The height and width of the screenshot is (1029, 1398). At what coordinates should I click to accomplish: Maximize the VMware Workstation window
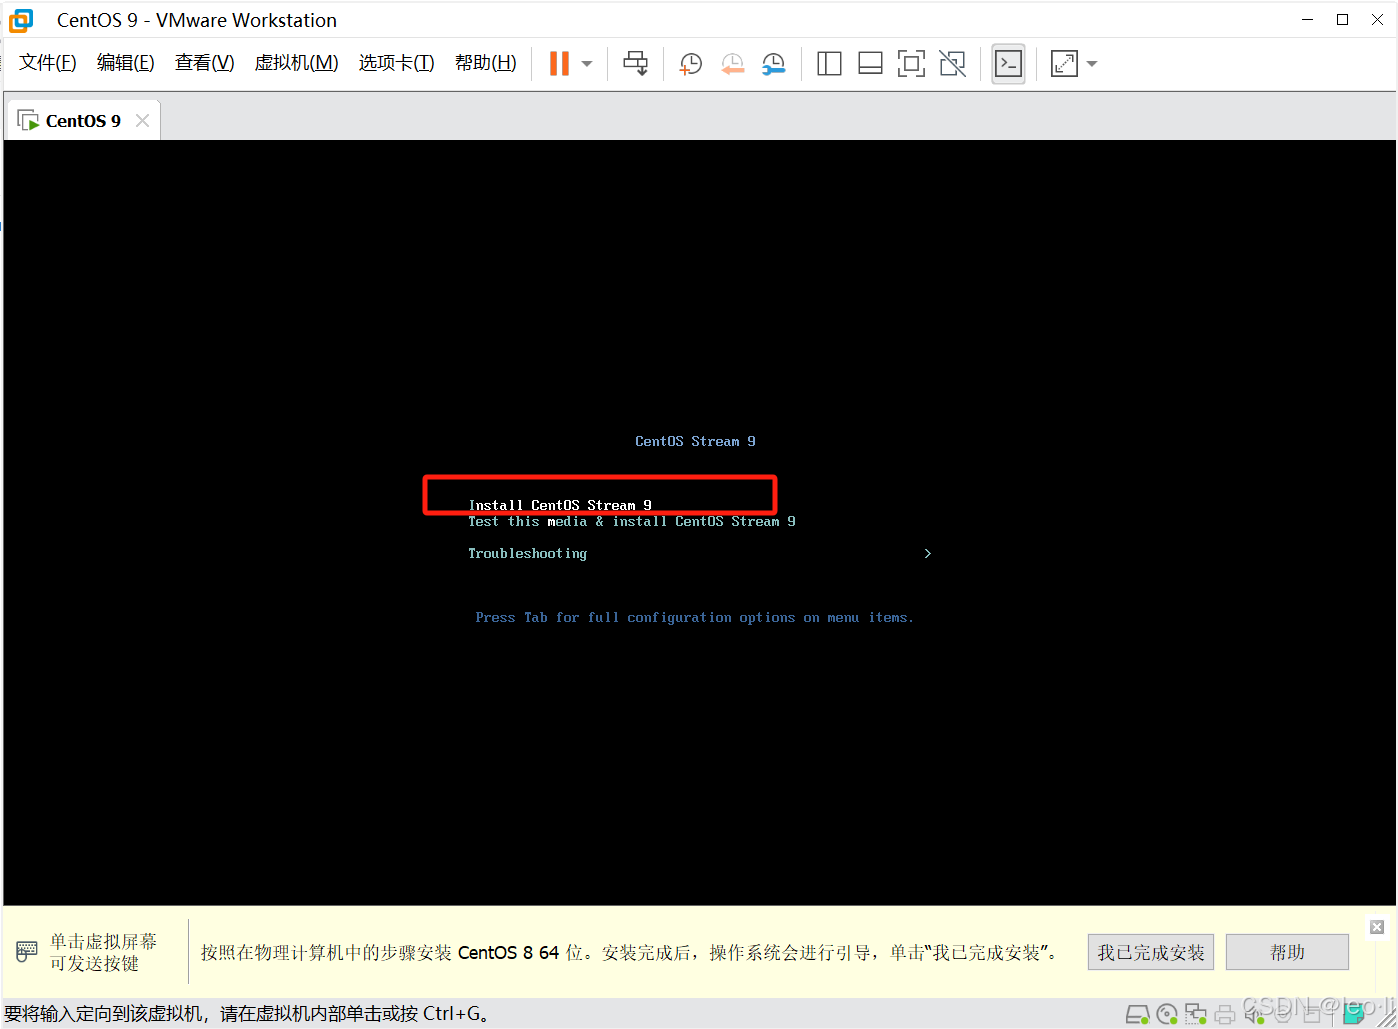tap(1343, 20)
